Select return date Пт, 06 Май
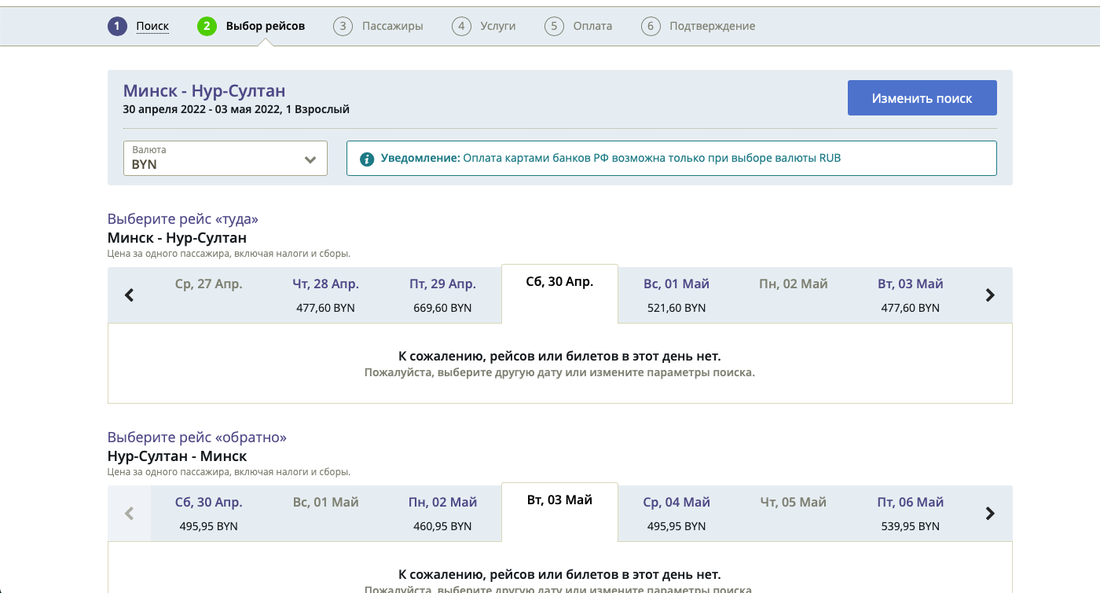This screenshot has height=593, width=1100. pyautogui.click(x=910, y=513)
